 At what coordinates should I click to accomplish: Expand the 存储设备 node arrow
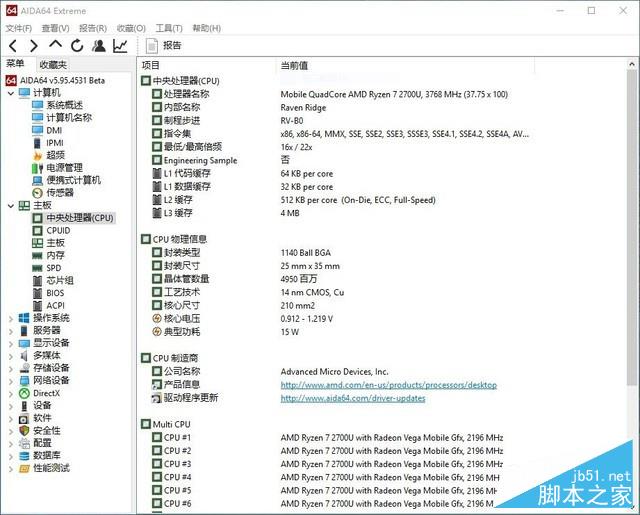click(11, 368)
